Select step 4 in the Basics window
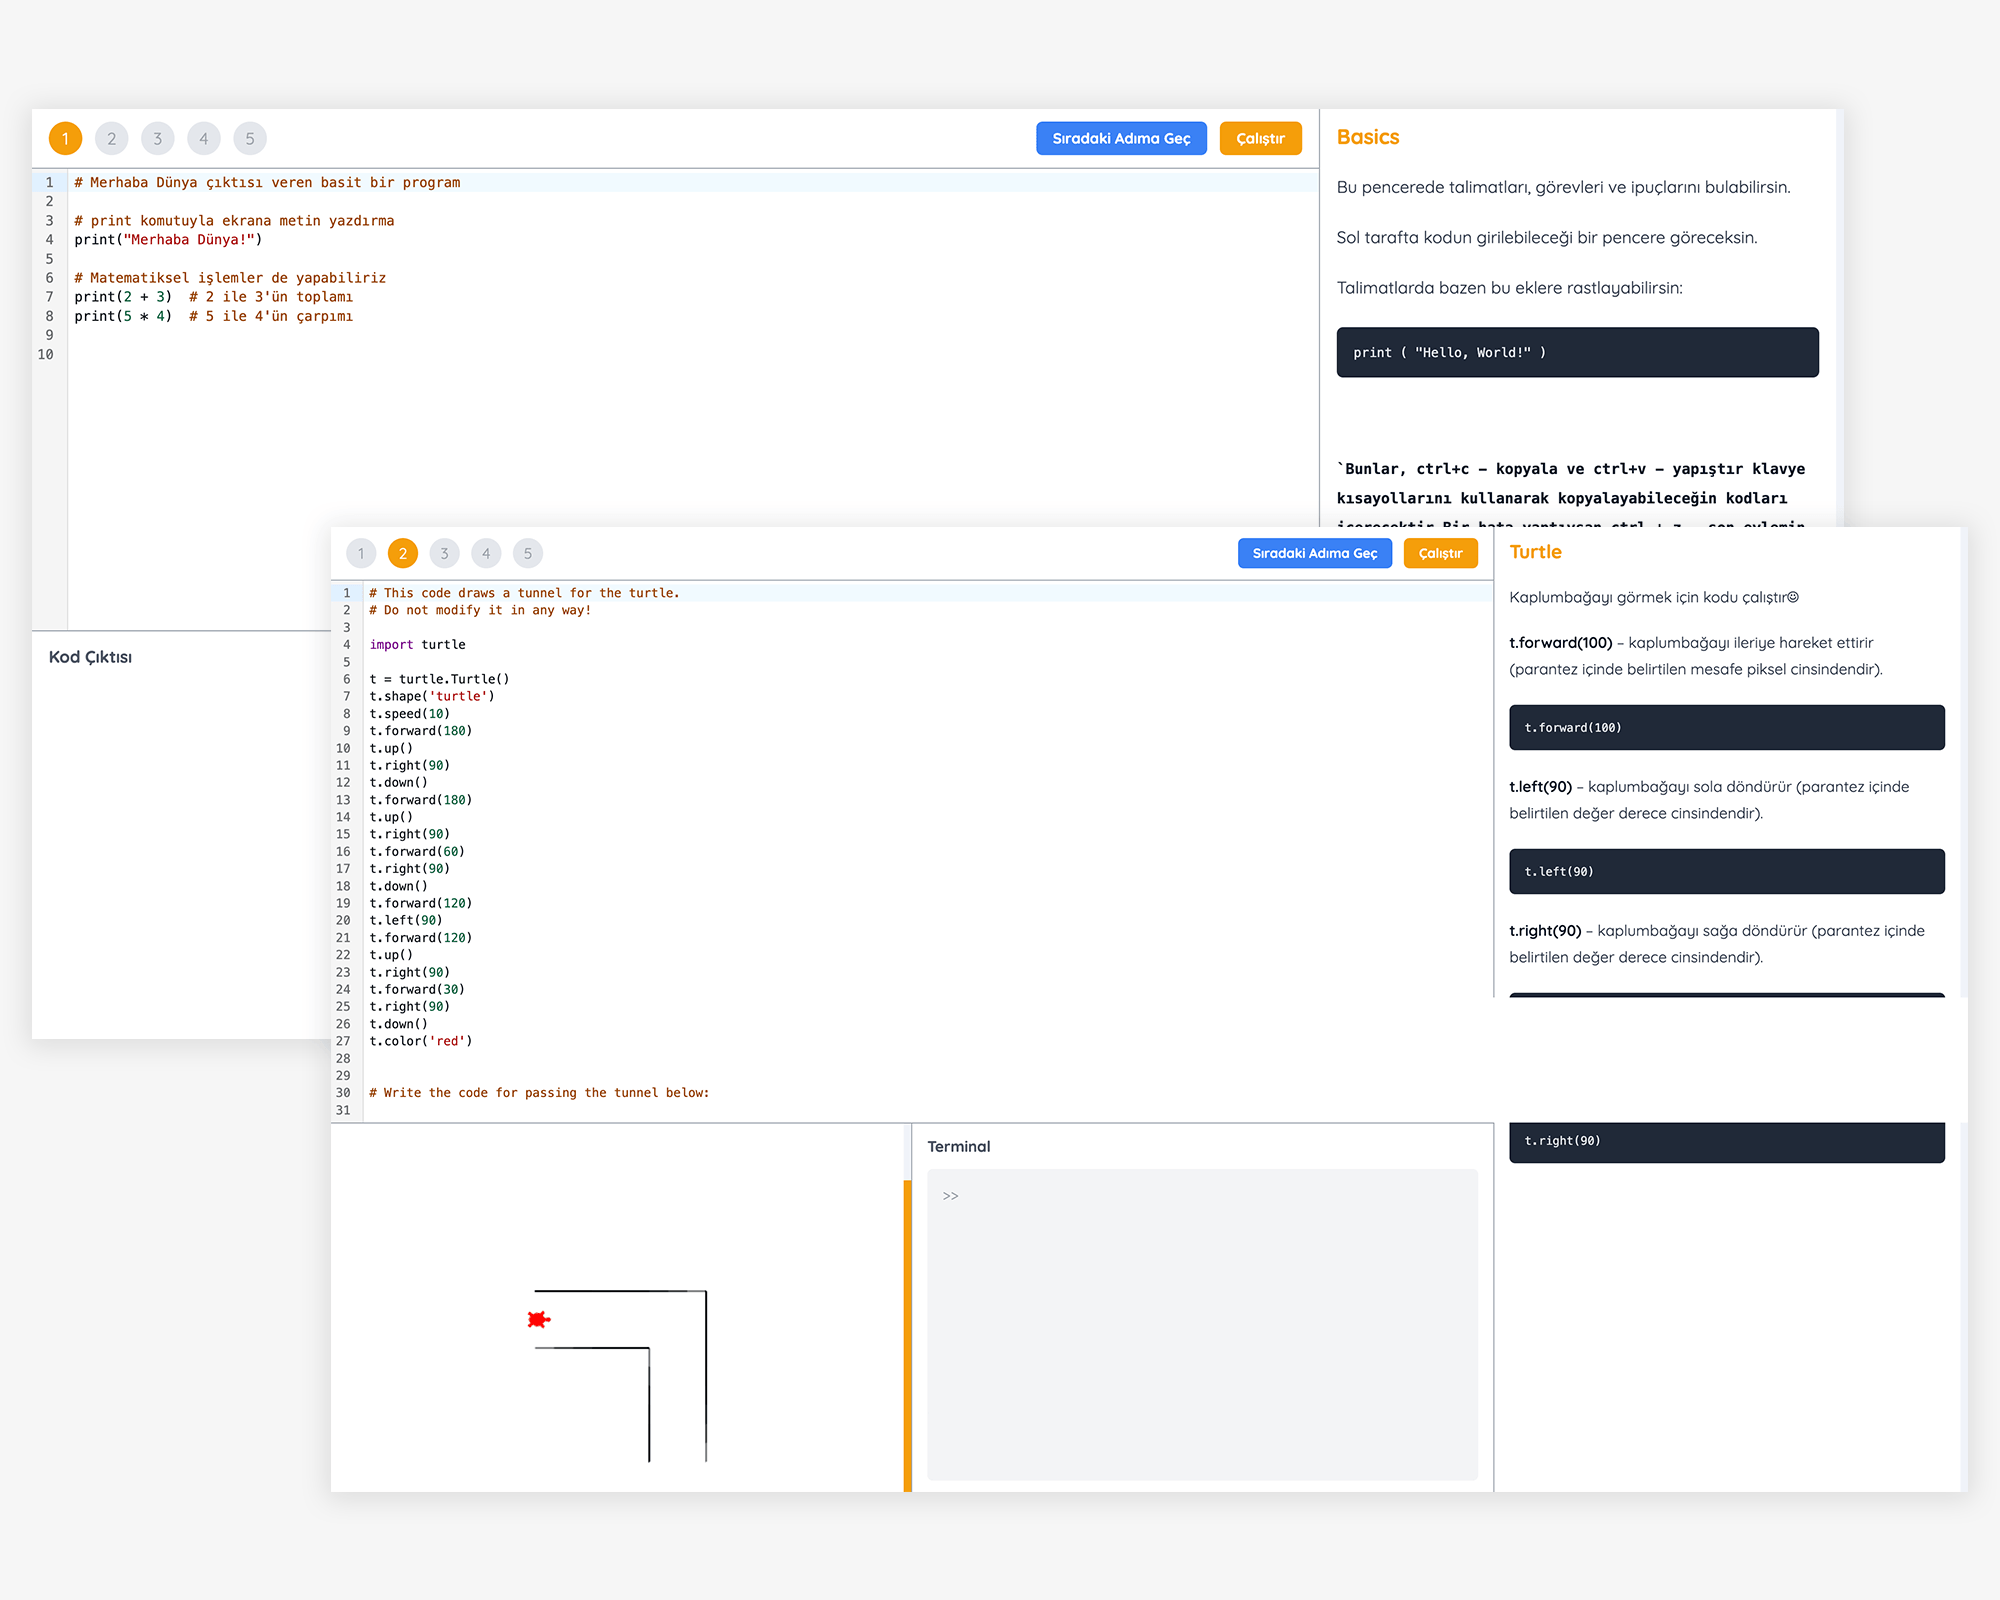 (x=204, y=139)
